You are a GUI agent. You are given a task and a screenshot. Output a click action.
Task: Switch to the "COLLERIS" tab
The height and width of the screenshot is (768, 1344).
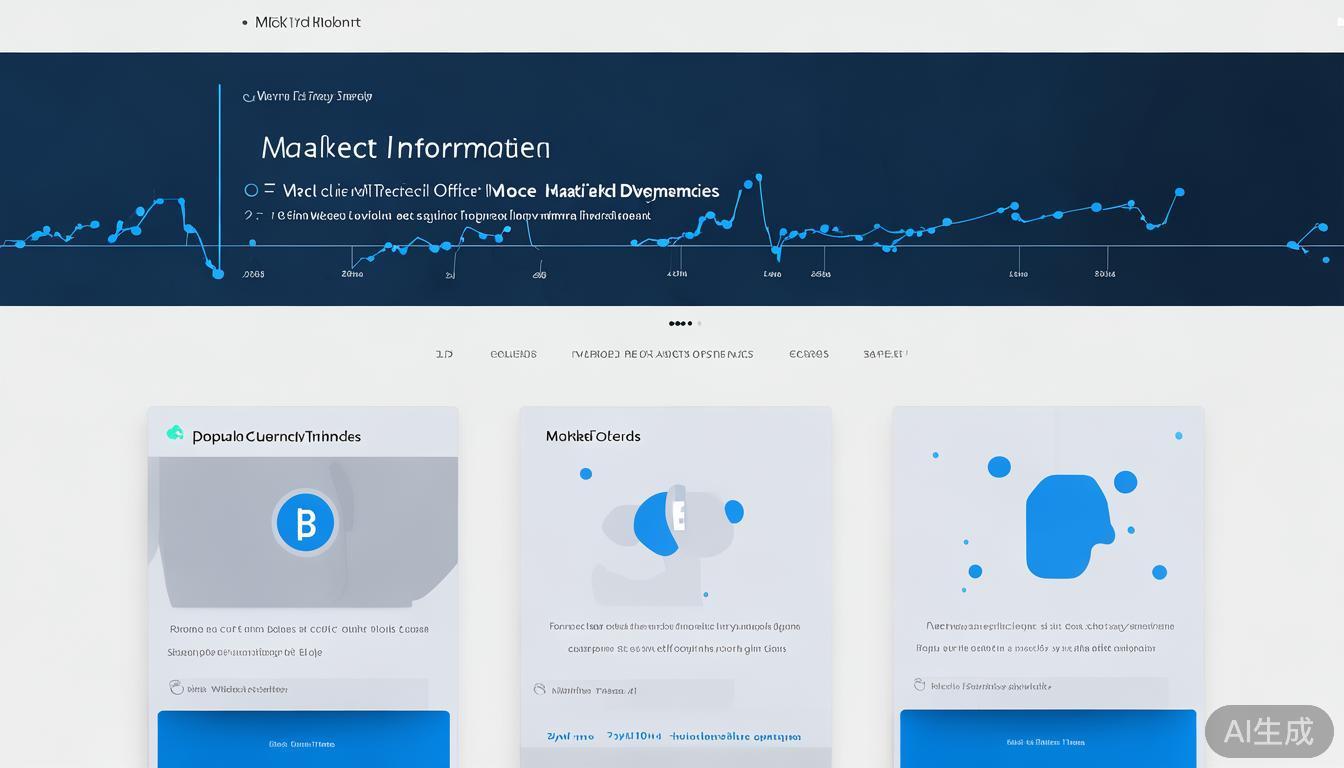click(x=513, y=354)
